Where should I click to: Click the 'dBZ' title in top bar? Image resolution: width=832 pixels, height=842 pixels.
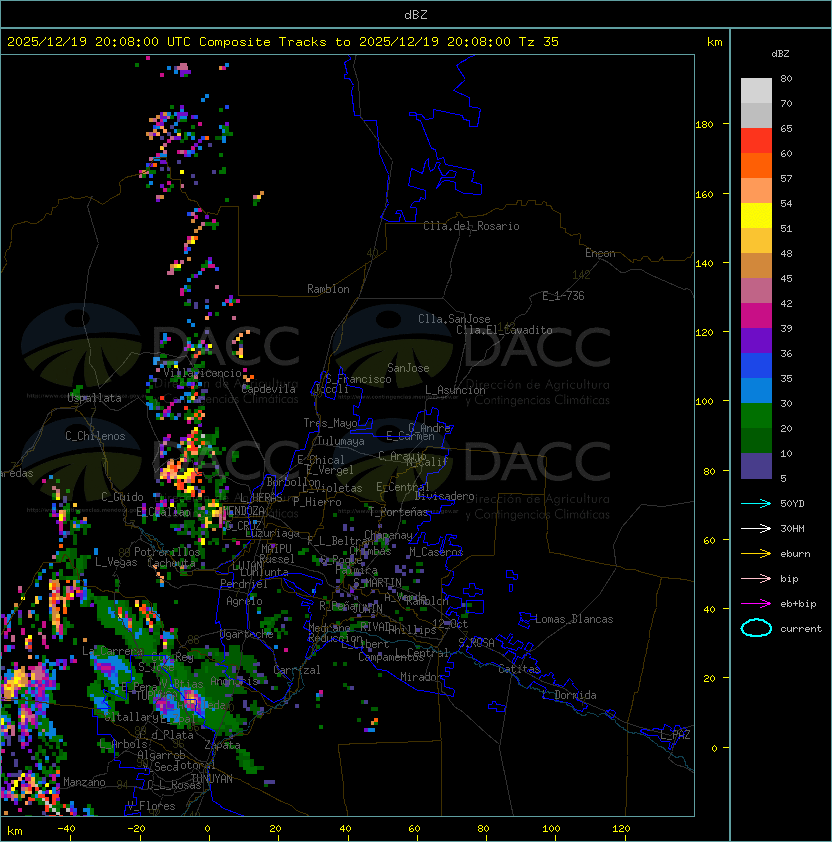pyautogui.click(x=416, y=15)
